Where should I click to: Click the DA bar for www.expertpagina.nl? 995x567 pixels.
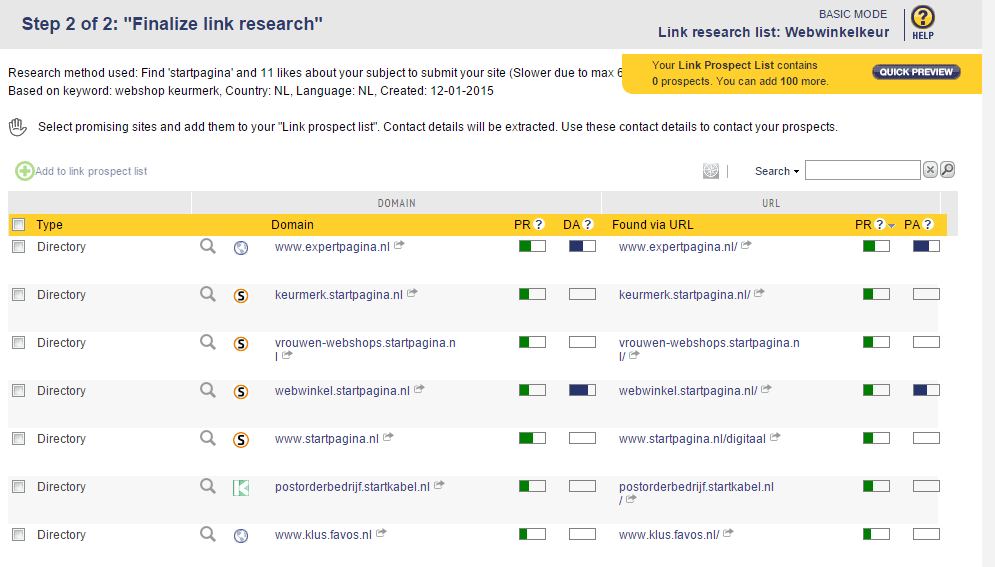582,246
